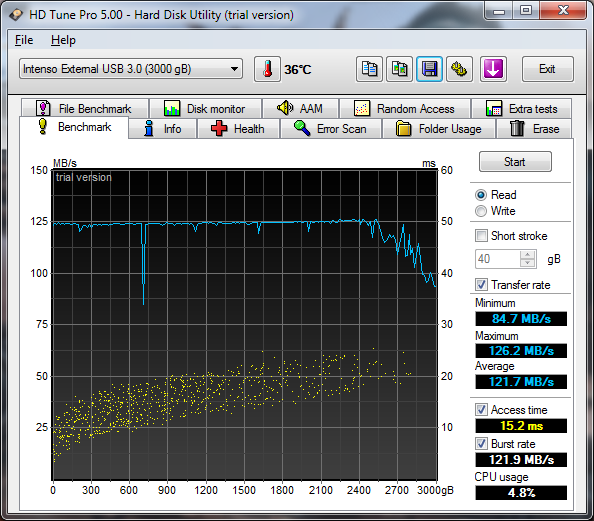
Task: Uncheck the Transfer rate checkbox
Action: [481, 285]
